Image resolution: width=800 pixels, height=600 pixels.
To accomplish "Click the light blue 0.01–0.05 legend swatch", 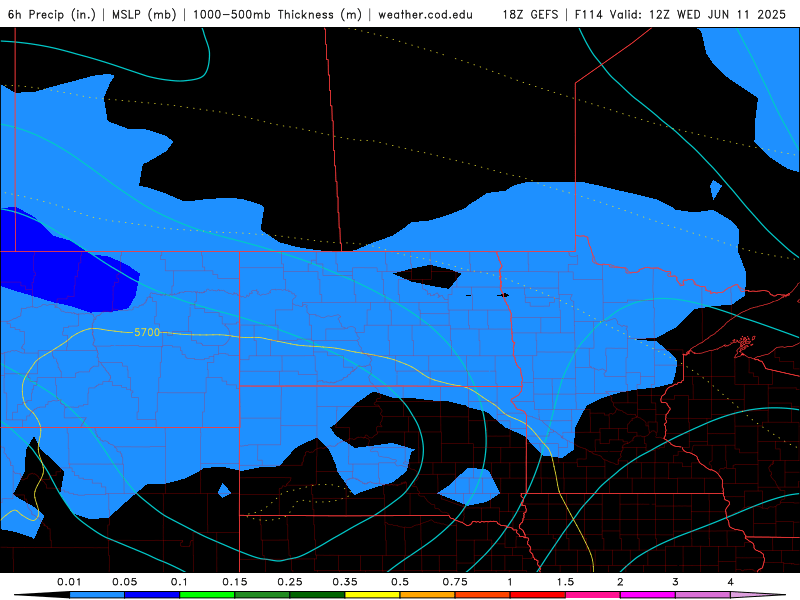I will [97, 595].
